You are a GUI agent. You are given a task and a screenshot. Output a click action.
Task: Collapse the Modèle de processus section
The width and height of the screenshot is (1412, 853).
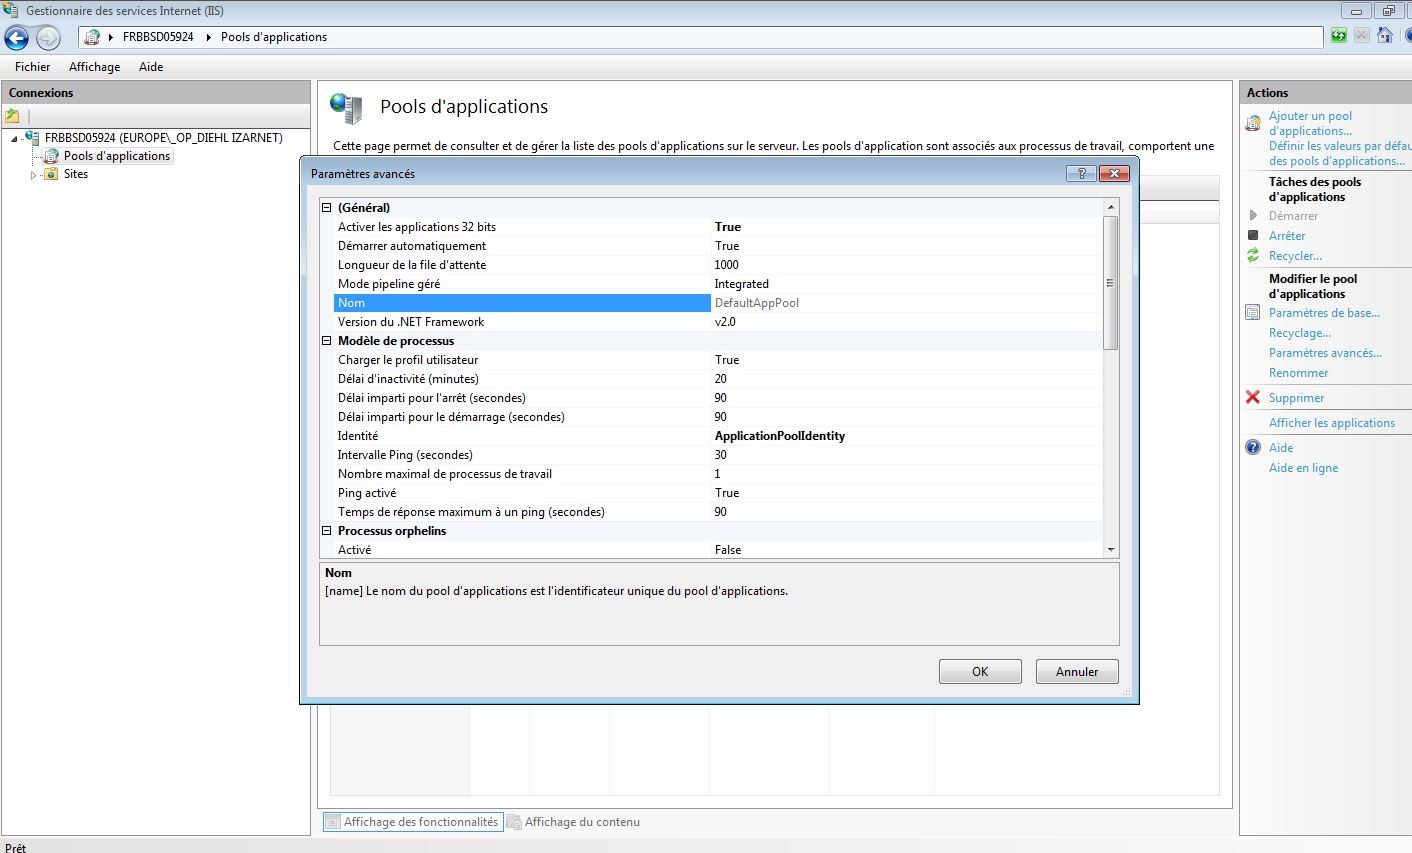tap(326, 341)
